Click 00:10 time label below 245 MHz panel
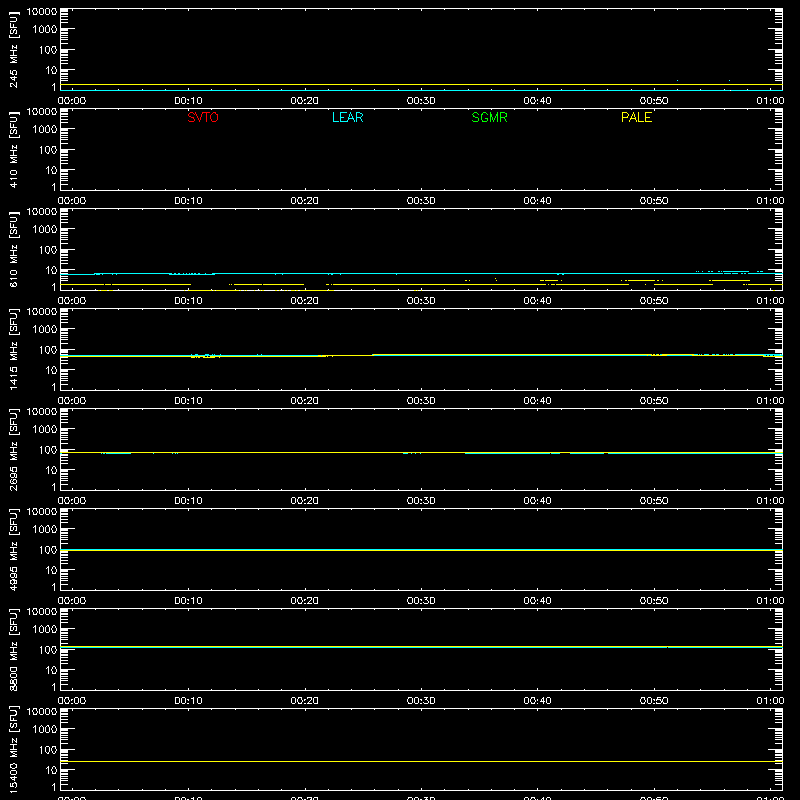This screenshot has height=800, width=800. click(188, 101)
